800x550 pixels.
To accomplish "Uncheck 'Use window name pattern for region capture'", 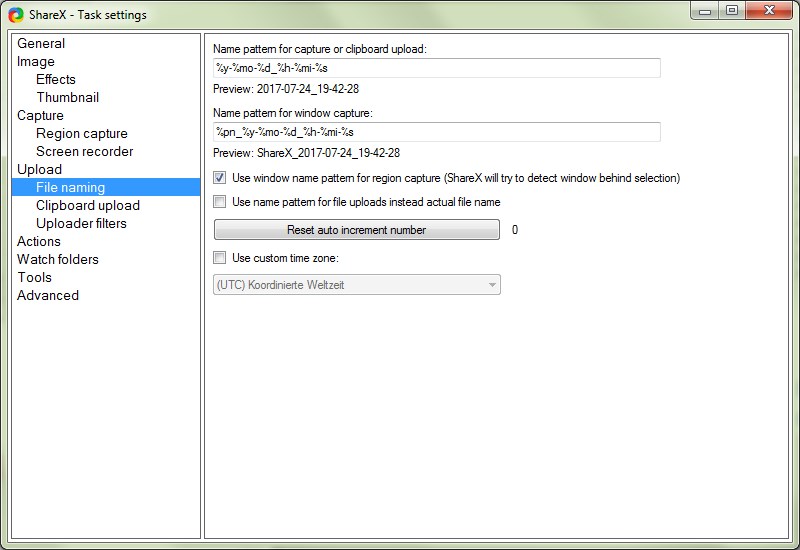I will click(220, 178).
